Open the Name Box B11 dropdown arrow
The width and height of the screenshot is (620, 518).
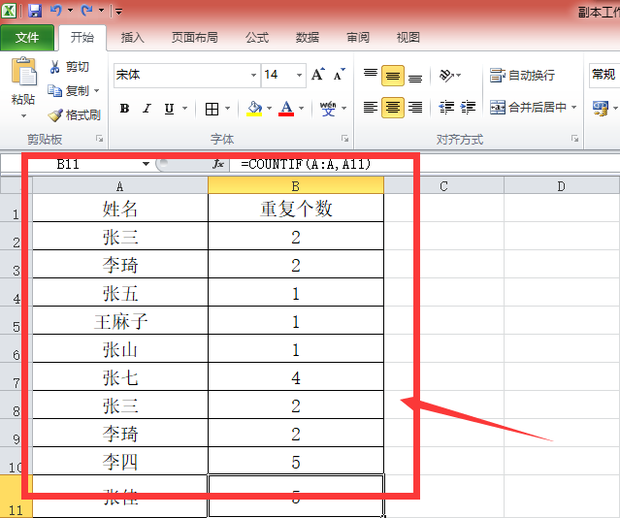click(x=146, y=164)
